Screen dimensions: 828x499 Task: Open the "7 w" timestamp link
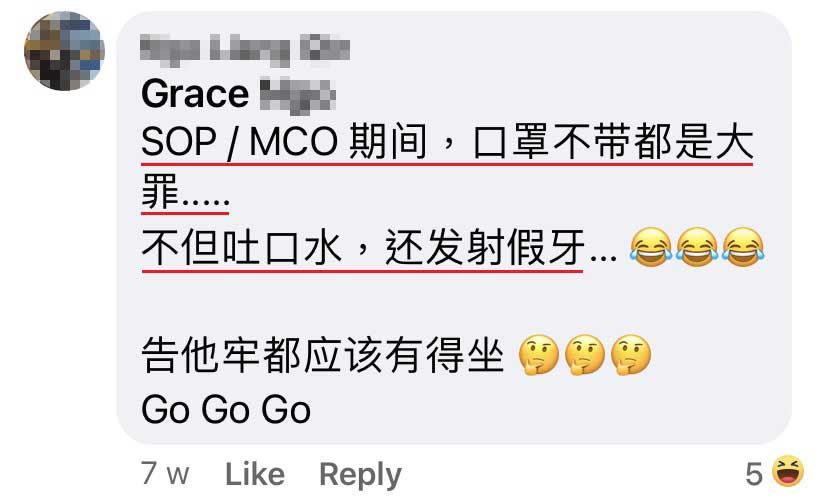pos(165,474)
